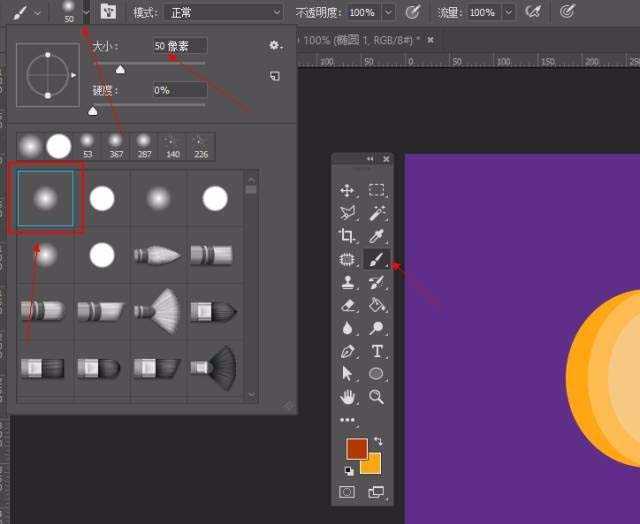The width and height of the screenshot is (640, 524).
Task: Select the Zoom magnifier tool
Action: coord(377,397)
